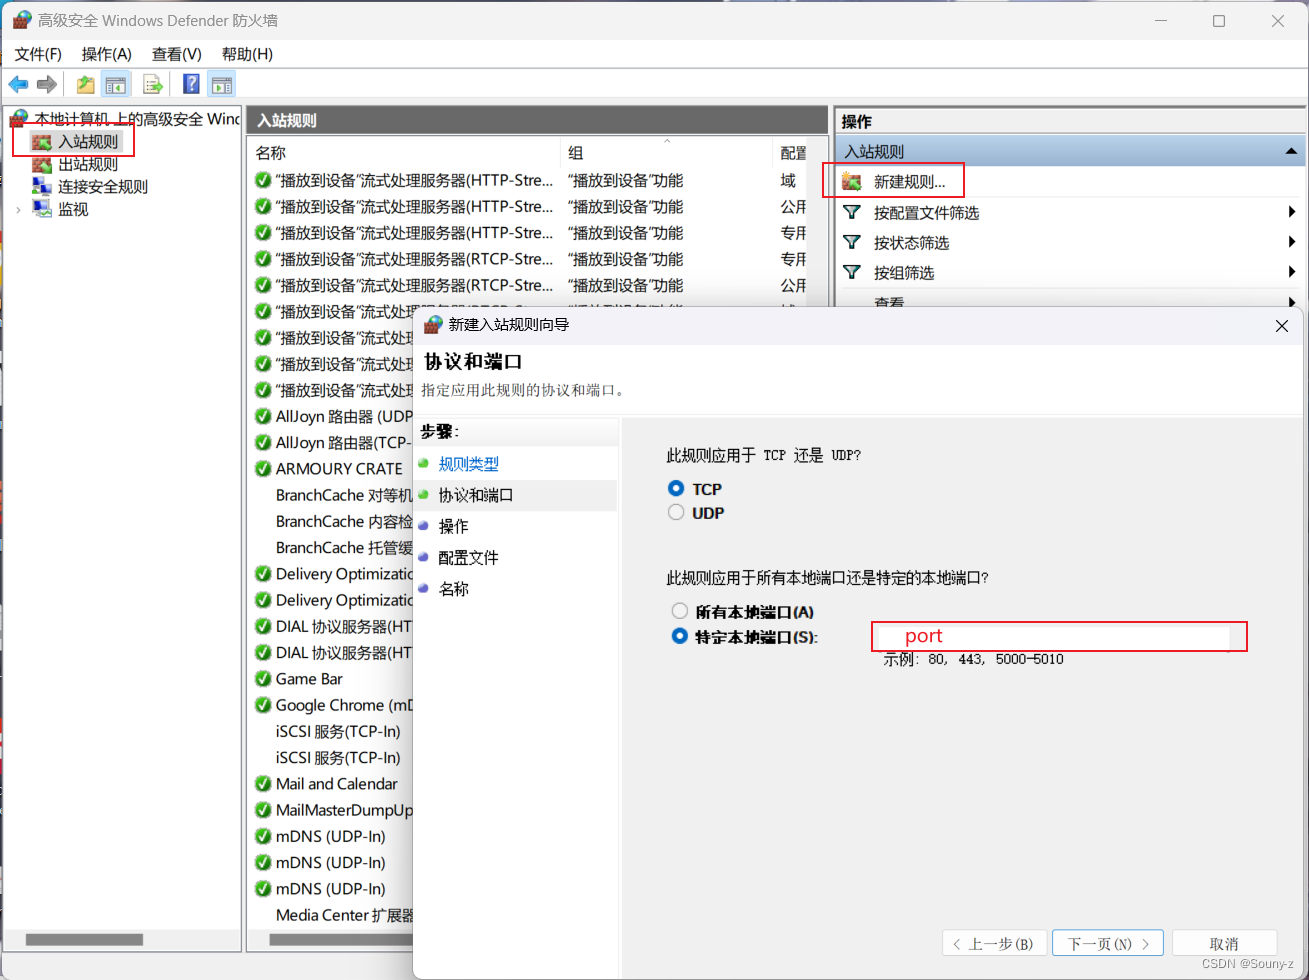Select the TCP radio button

point(676,488)
